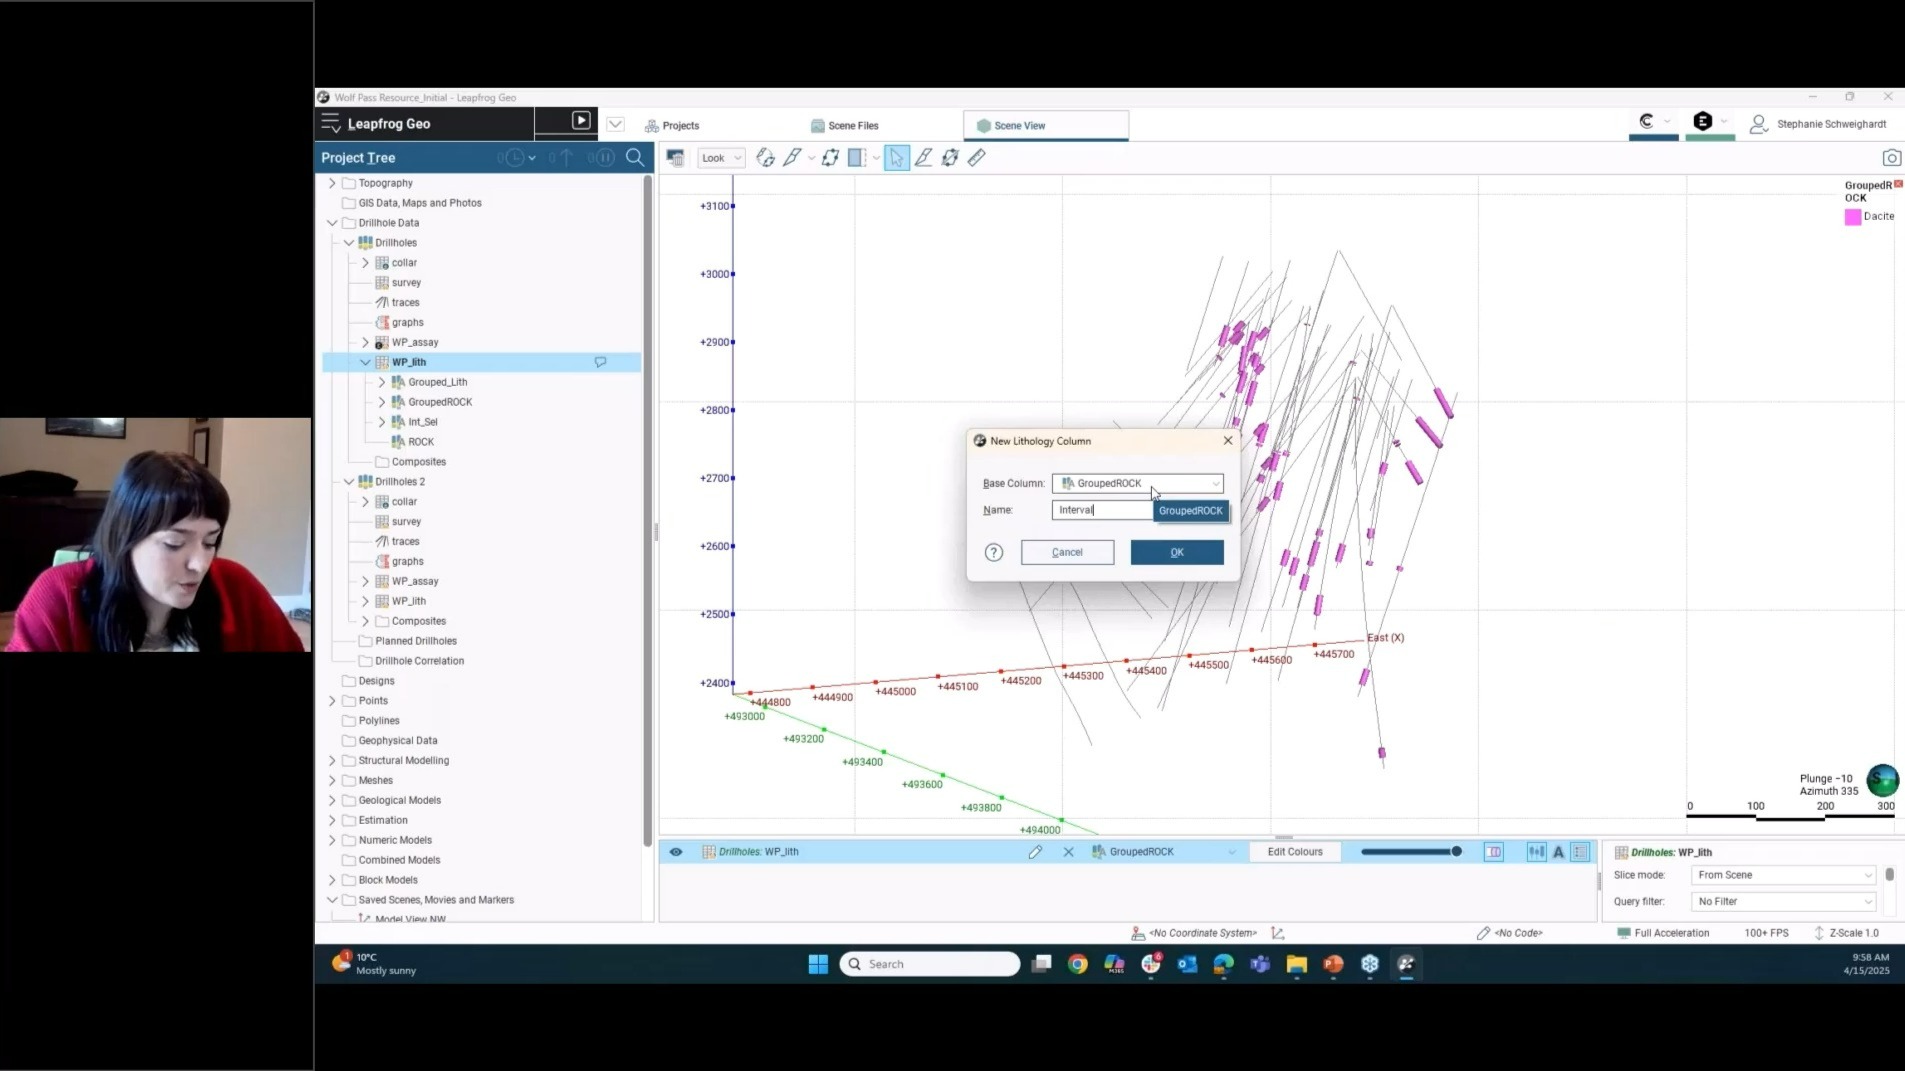Click the Edit Colours button
This screenshot has width=1905, height=1071.
[1295, 852]
